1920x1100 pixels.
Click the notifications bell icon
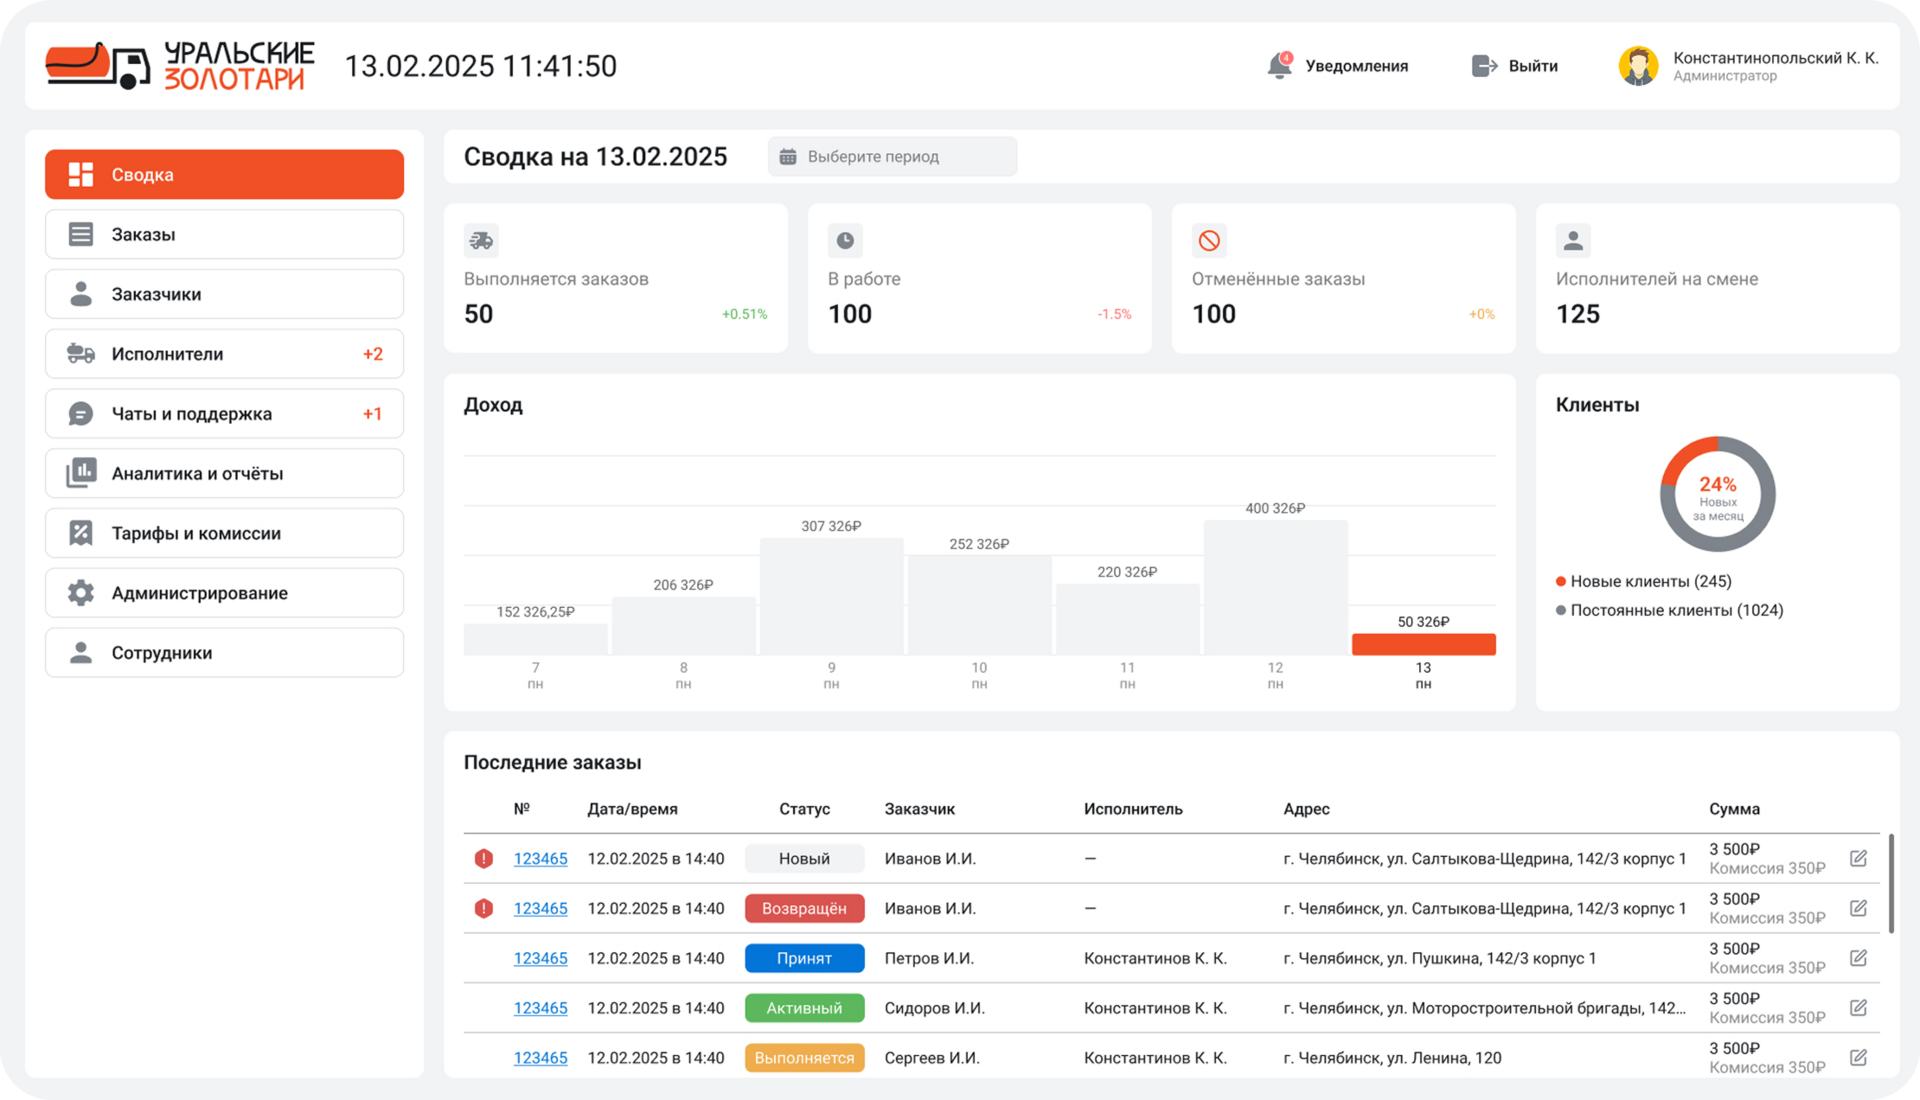point(1279,66)
